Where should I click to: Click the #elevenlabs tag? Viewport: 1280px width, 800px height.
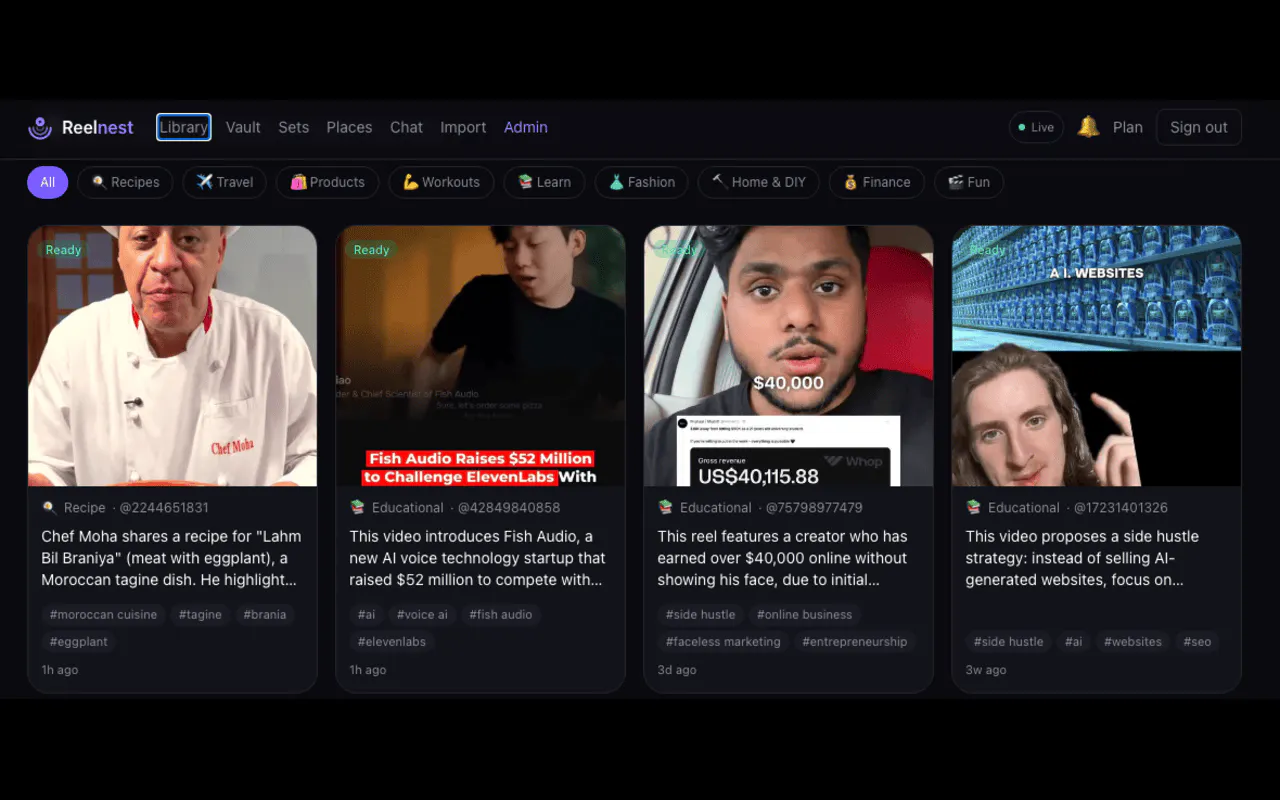click(392, 642)
